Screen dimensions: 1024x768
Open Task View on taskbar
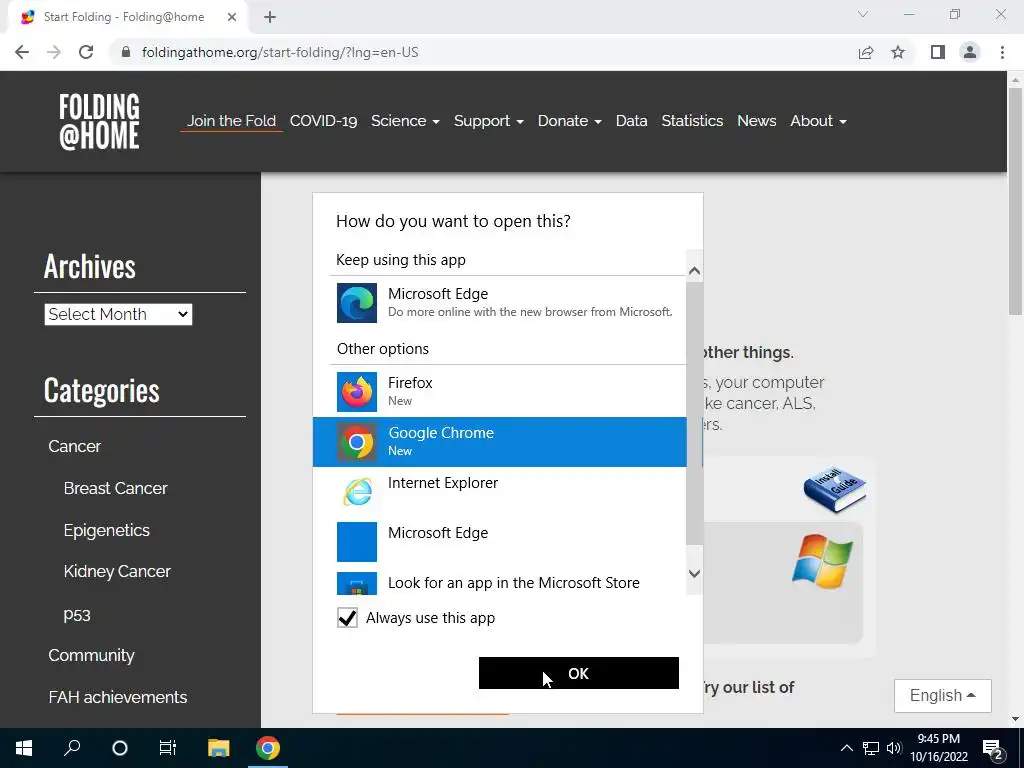click(x=168, y=748)
